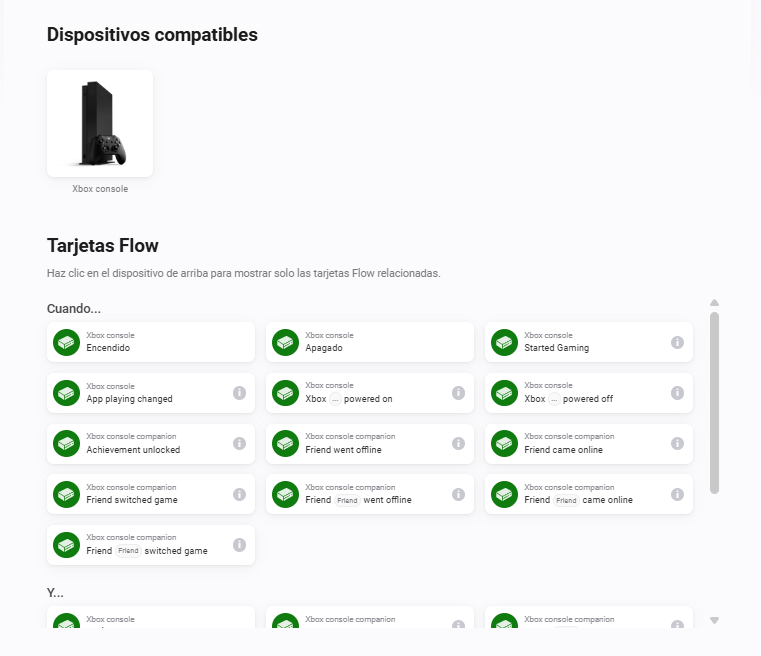Show info for Achievement unlocked card
Screen dimensions: 761x656
(x=239, y=443)
